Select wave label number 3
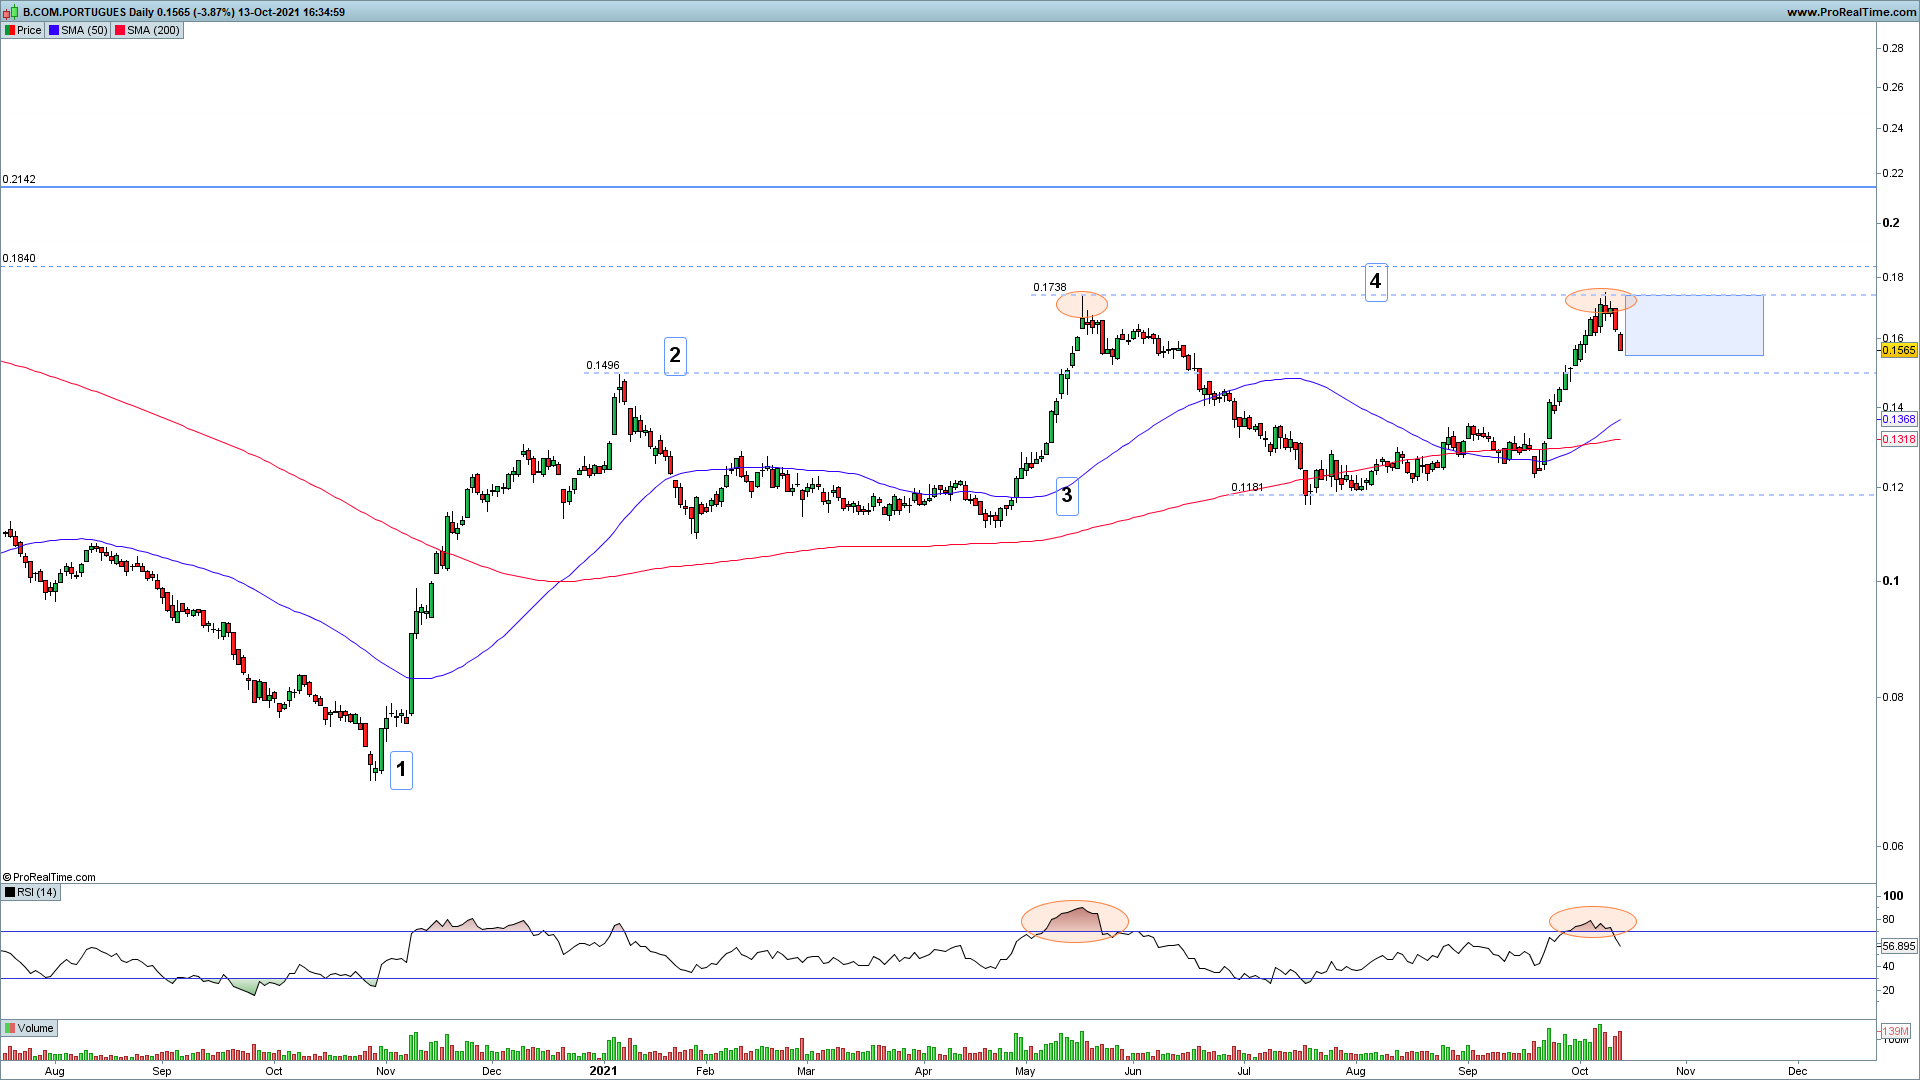Image resolution: width=1920 pixels, height=1080 pixels. [1067, 495]
